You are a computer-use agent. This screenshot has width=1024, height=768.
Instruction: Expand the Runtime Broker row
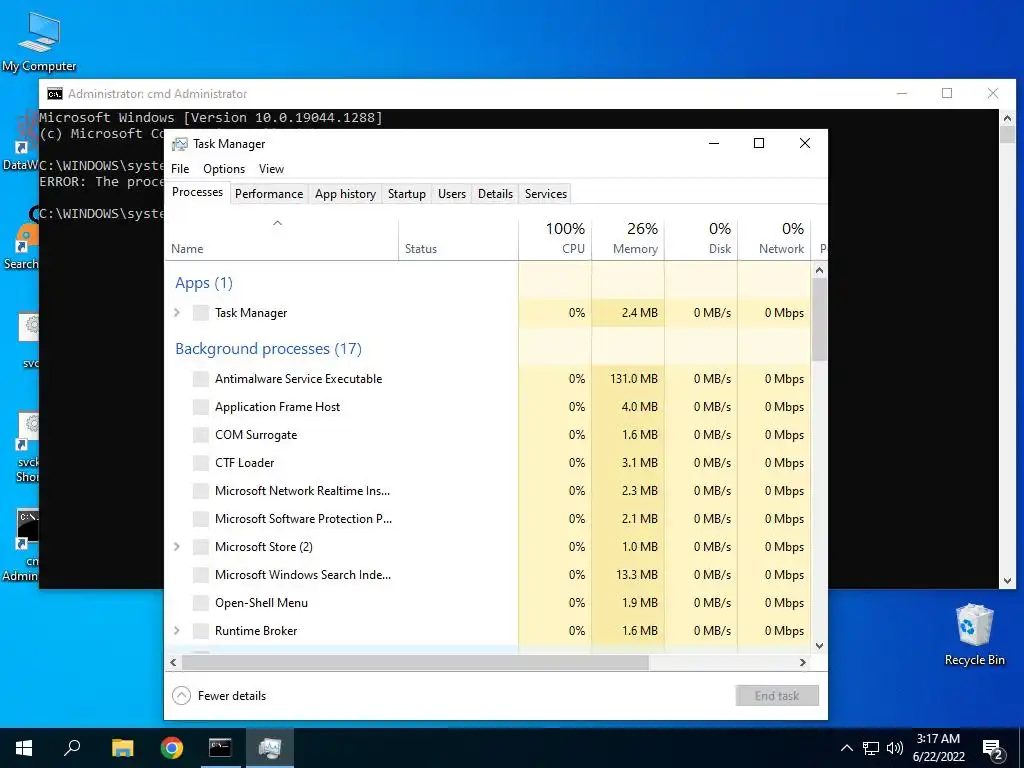[x=177, y=631]
